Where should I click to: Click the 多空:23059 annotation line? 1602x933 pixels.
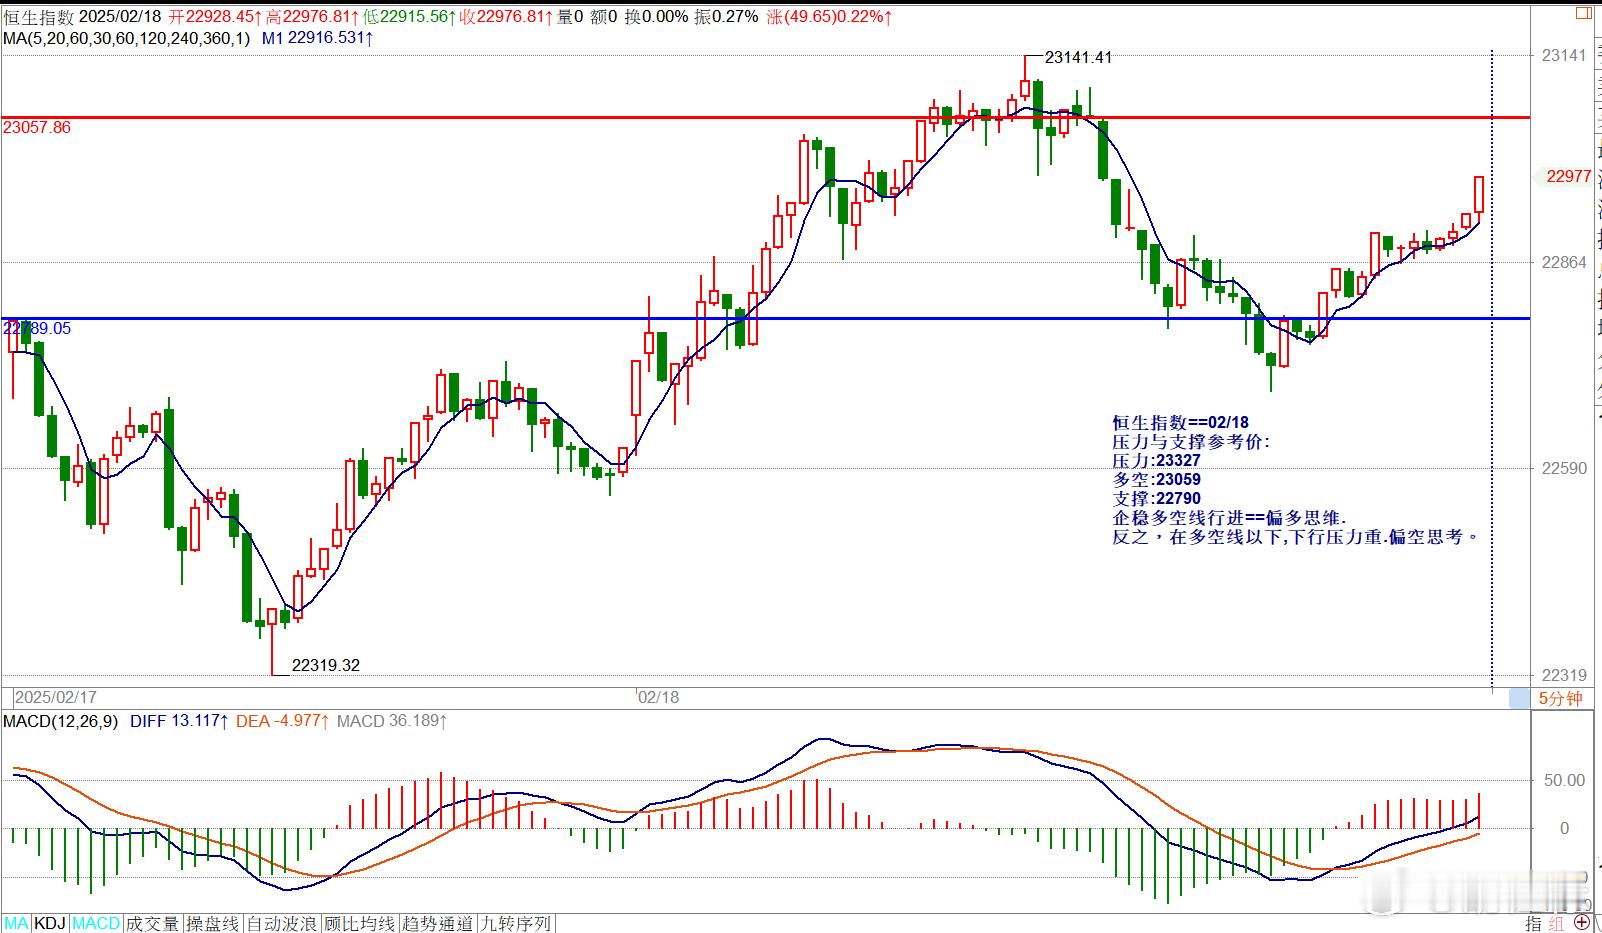tap(1156, 480)
